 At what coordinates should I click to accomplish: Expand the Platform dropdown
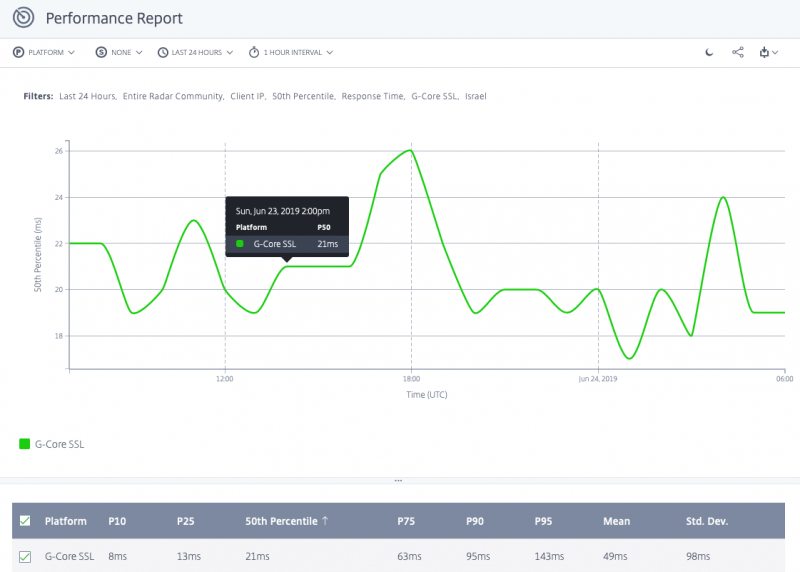(x=52, y=52)
